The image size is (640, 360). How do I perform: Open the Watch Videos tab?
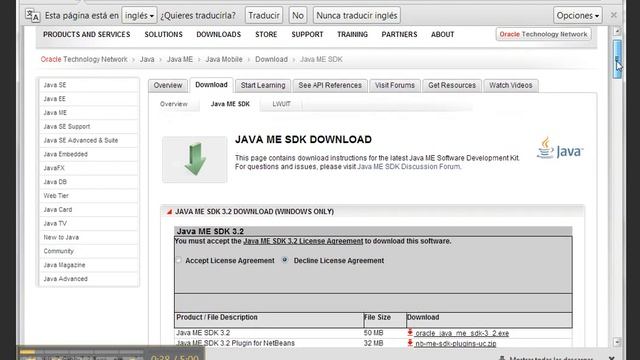tap(511, 85)
